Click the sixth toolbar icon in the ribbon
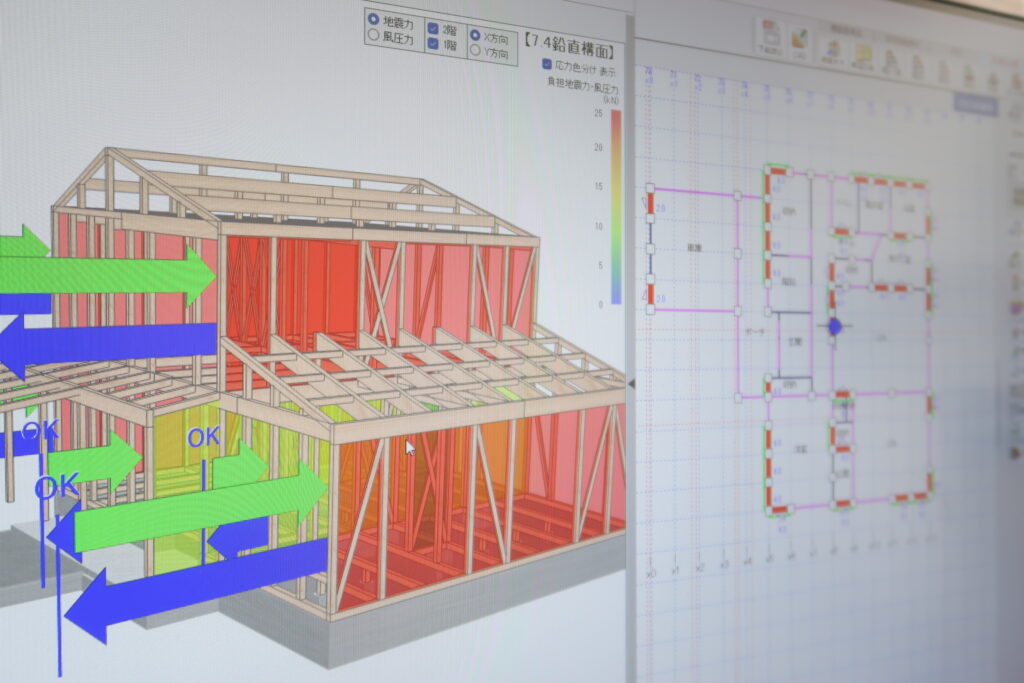Viewport: 1024px width, 683px height. 917,66
